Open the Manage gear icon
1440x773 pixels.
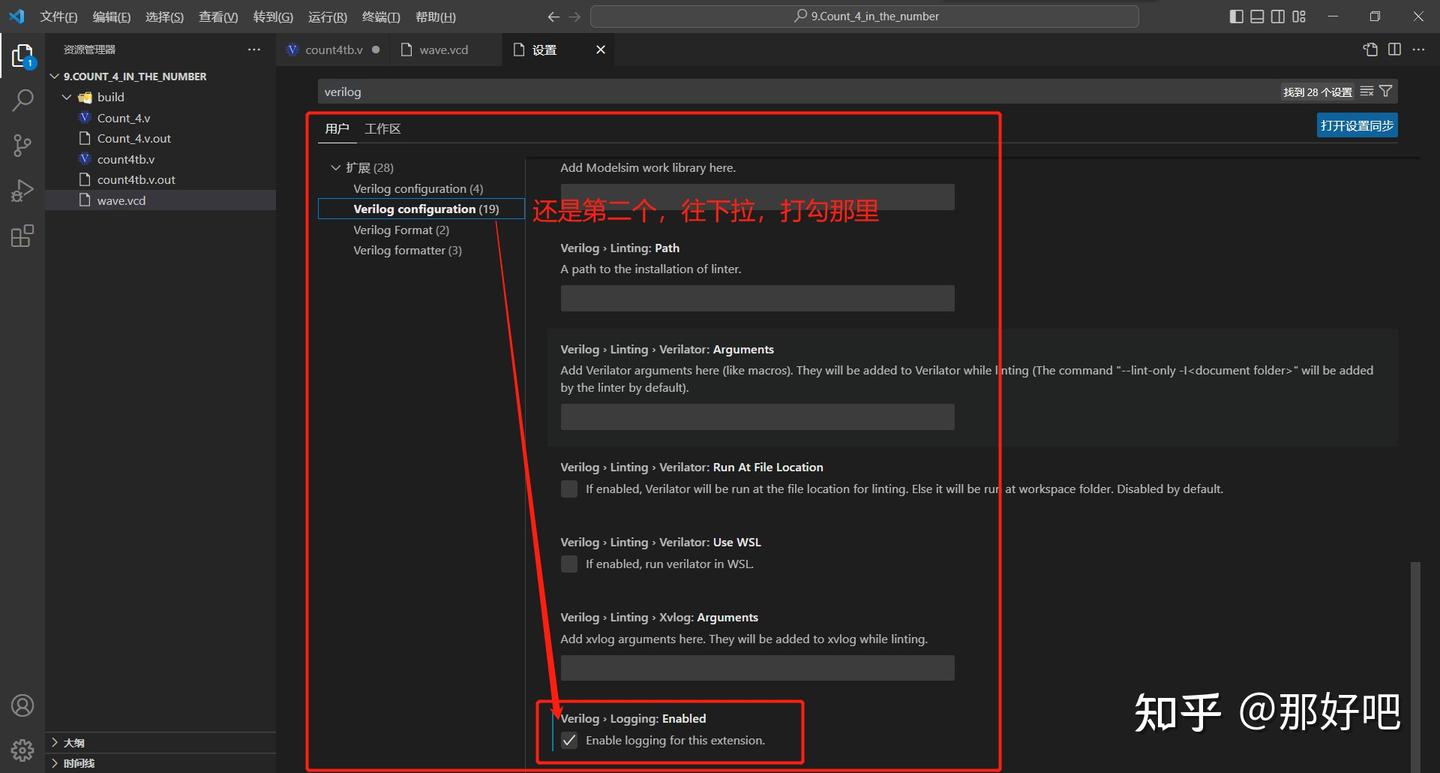click(22, 750)
